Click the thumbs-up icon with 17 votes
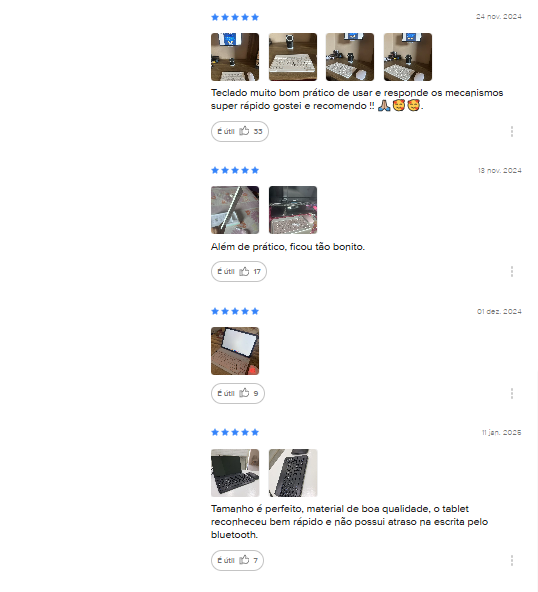 click(244, 271)
